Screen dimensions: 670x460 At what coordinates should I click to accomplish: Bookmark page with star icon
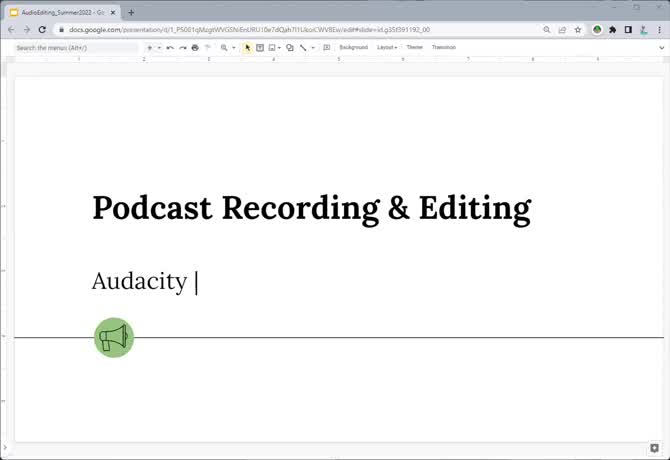point(578,30)
